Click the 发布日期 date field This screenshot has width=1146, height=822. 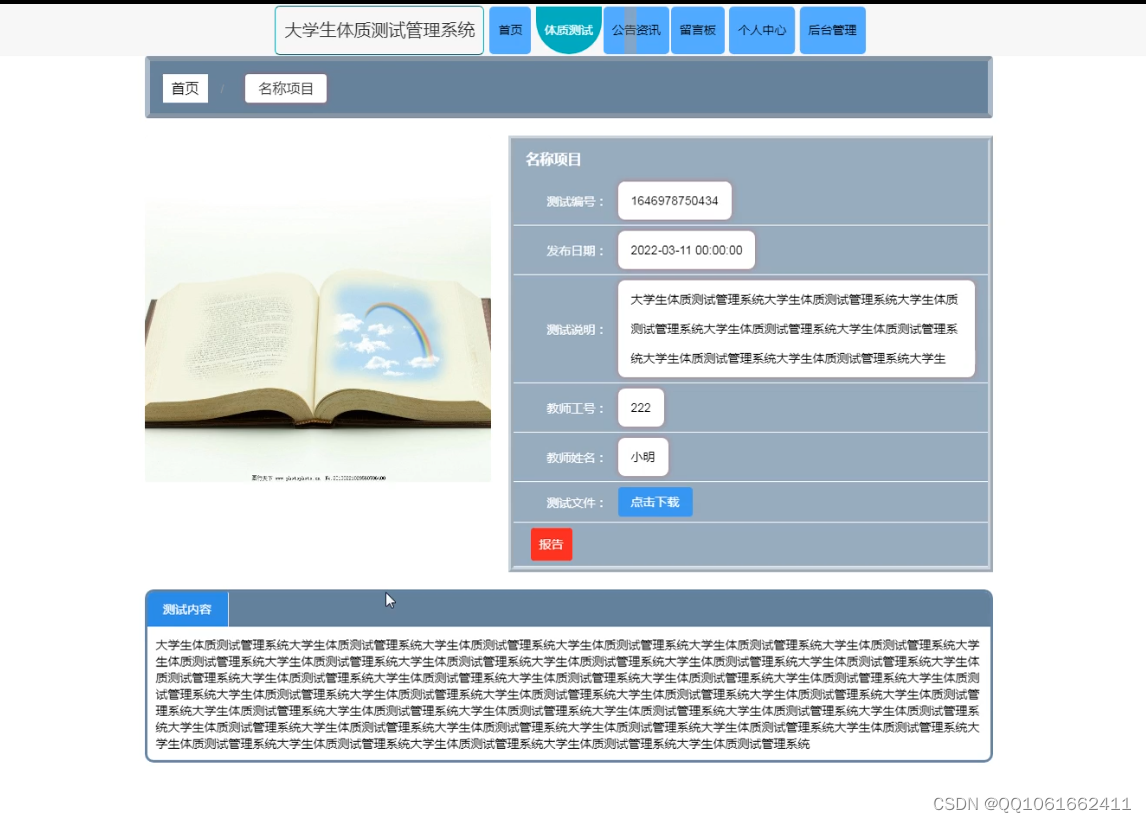(686, 250)
